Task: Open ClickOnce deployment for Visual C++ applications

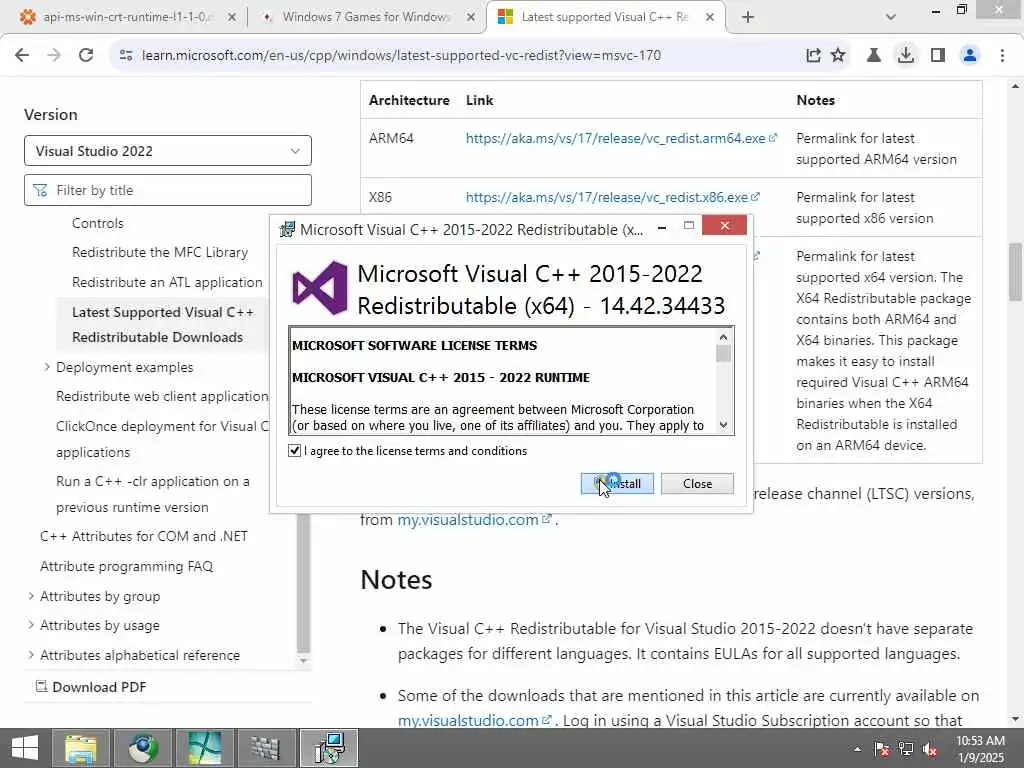Action: pos(162,439)
